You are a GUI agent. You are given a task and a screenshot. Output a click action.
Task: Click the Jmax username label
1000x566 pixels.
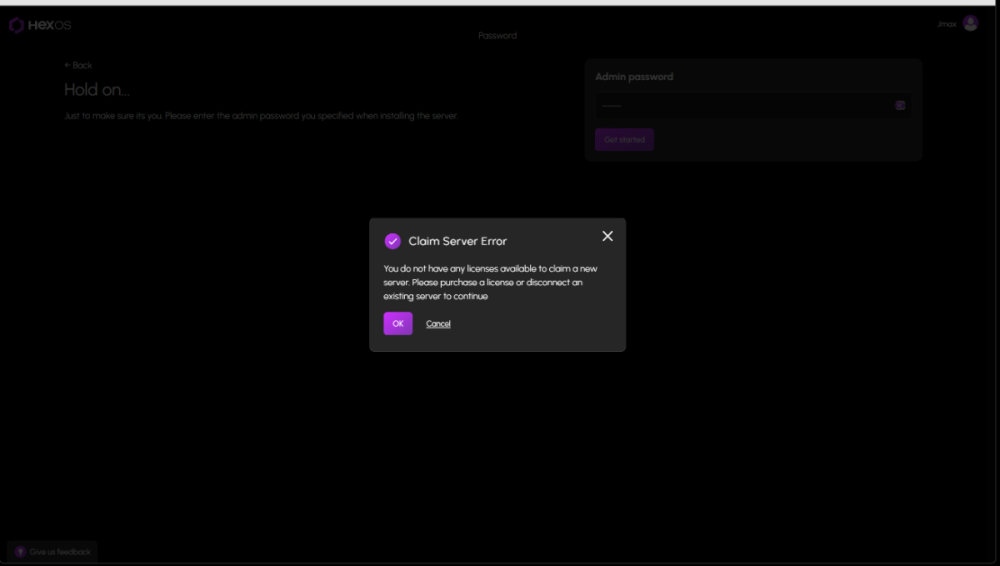[x=946, y=24]
